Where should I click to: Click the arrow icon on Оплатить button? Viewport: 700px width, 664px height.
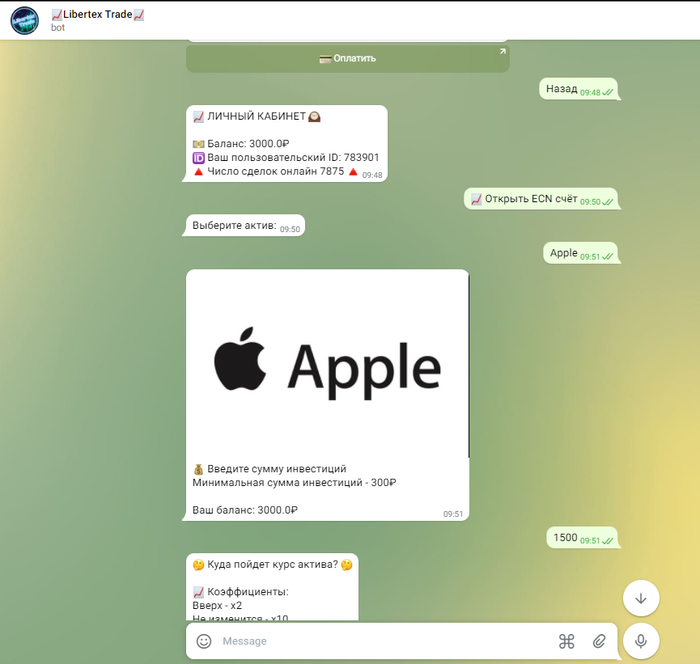tap(502, 52)
